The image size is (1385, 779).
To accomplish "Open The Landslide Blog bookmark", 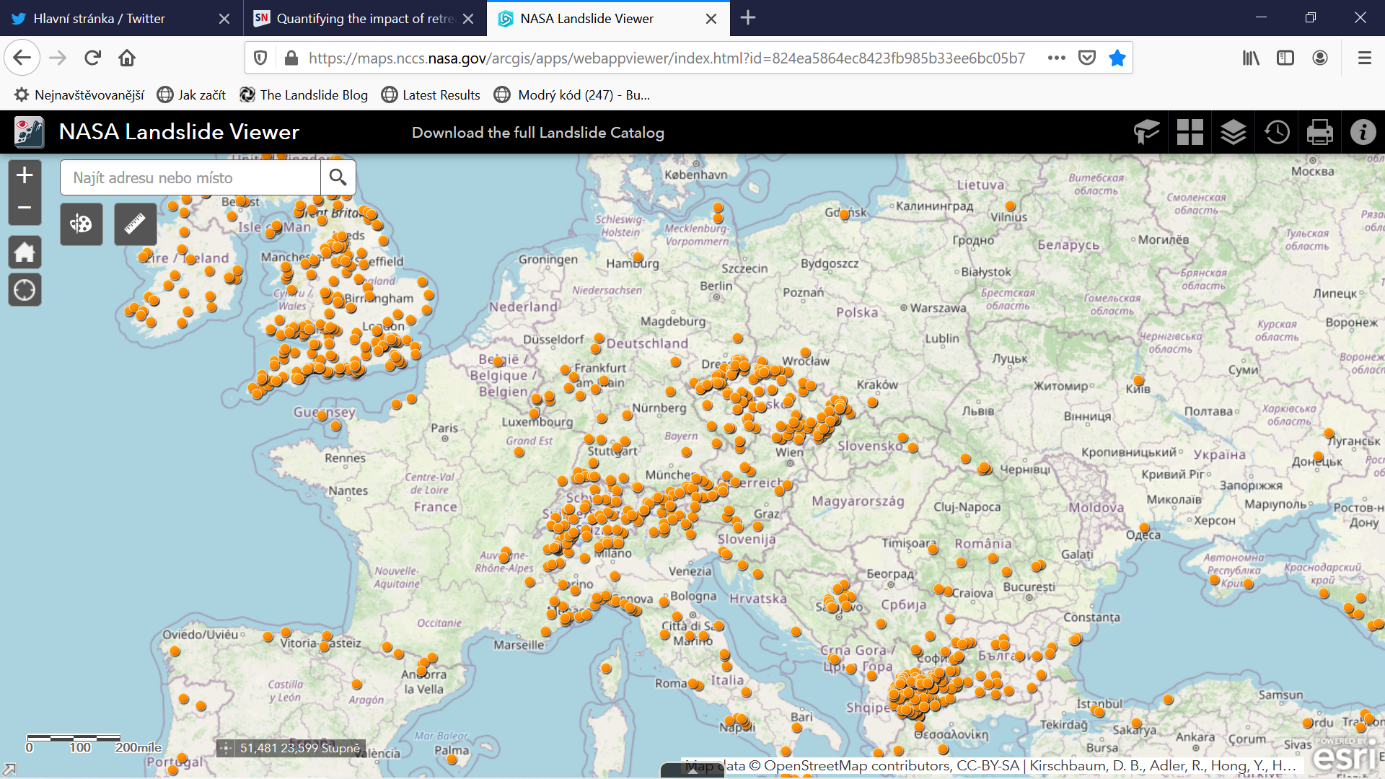I will pos(303,95).
